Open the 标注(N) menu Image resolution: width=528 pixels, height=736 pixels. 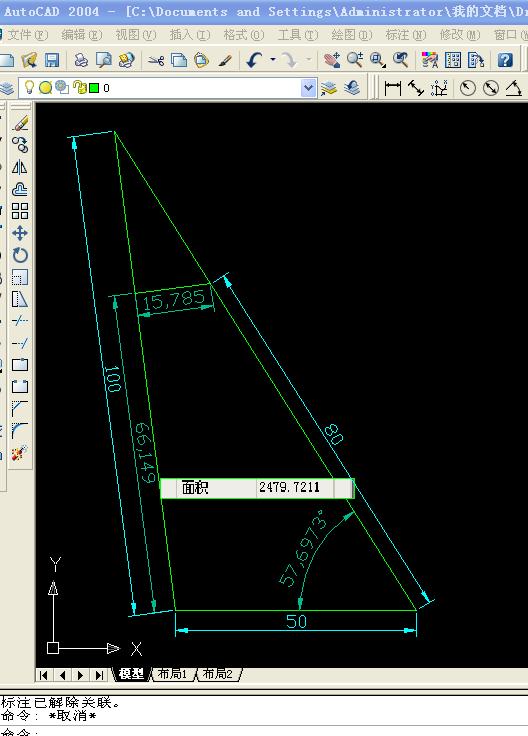(x=406, y=35)
